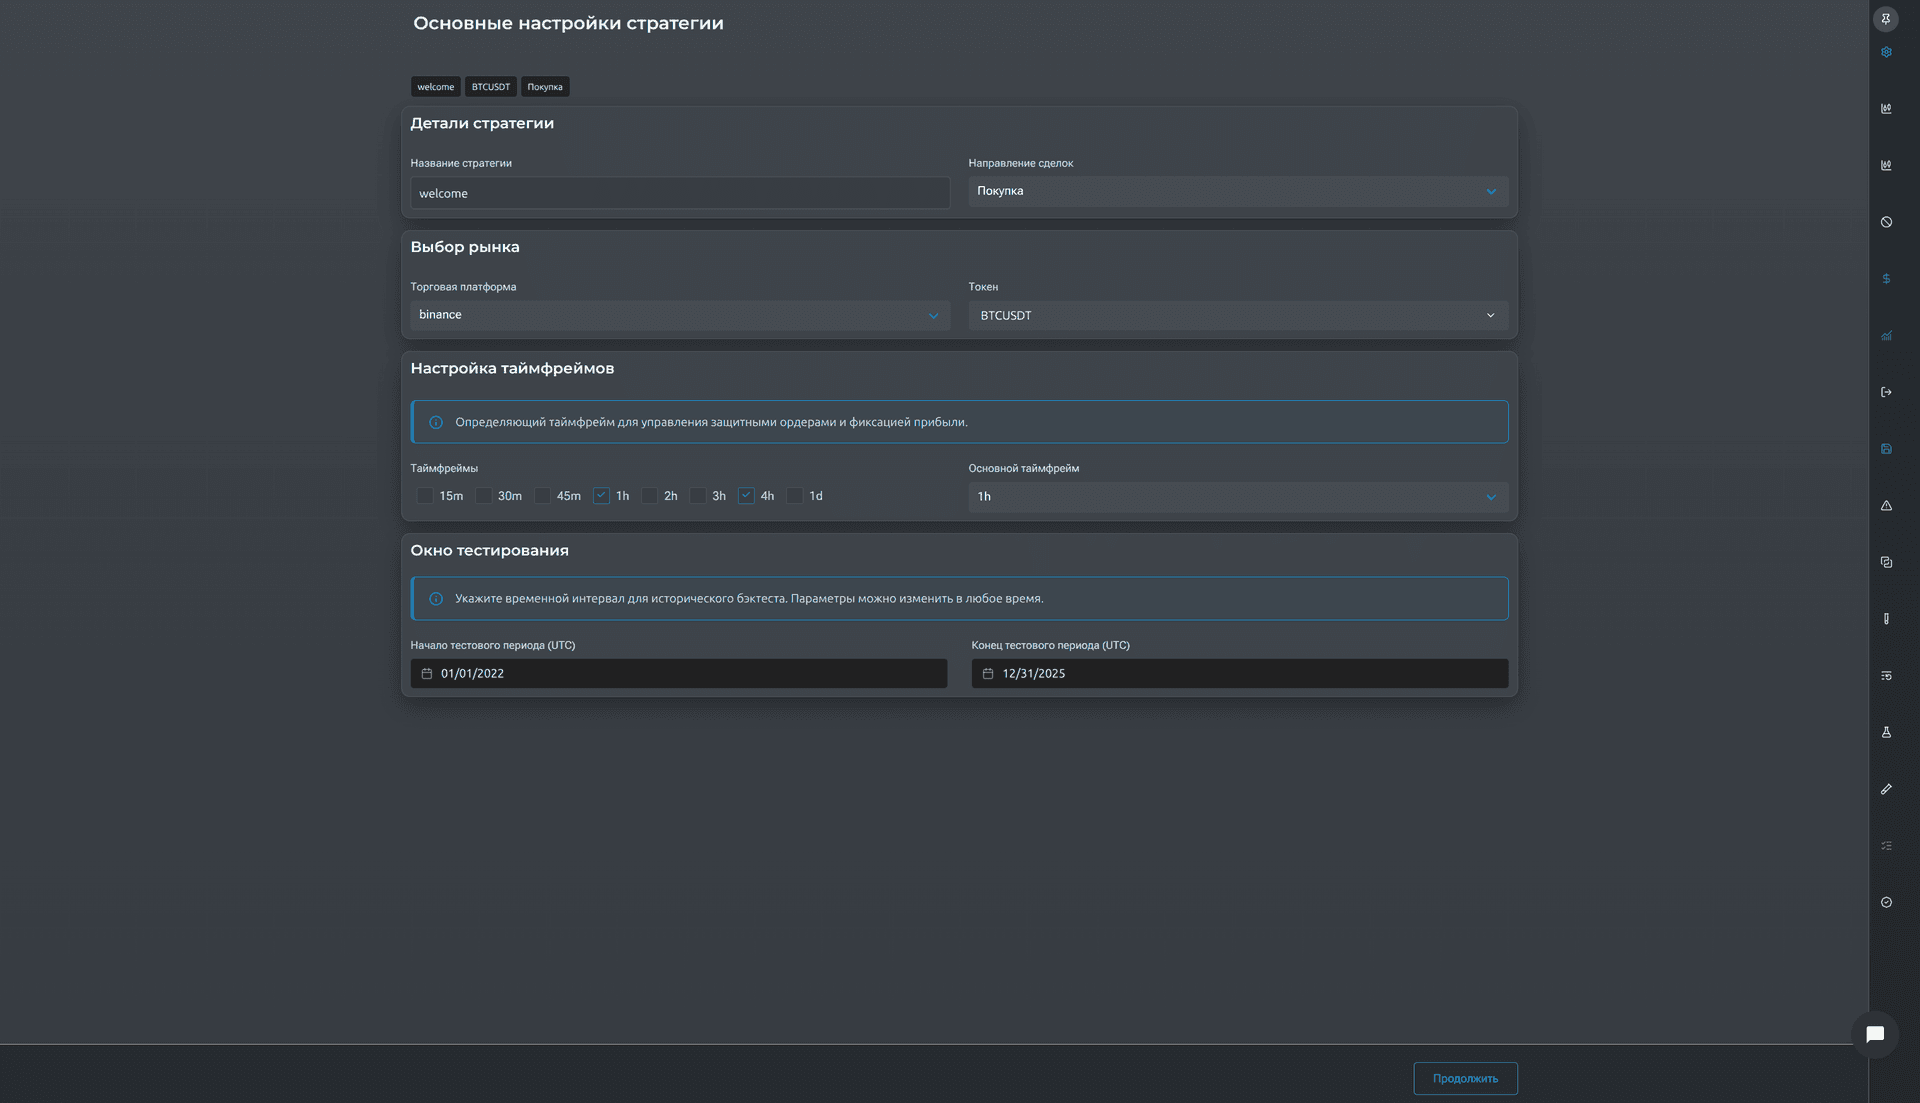Open the dollar sign sidebar icon
Viewport: 1920px width, 1103px height.
1886,279
